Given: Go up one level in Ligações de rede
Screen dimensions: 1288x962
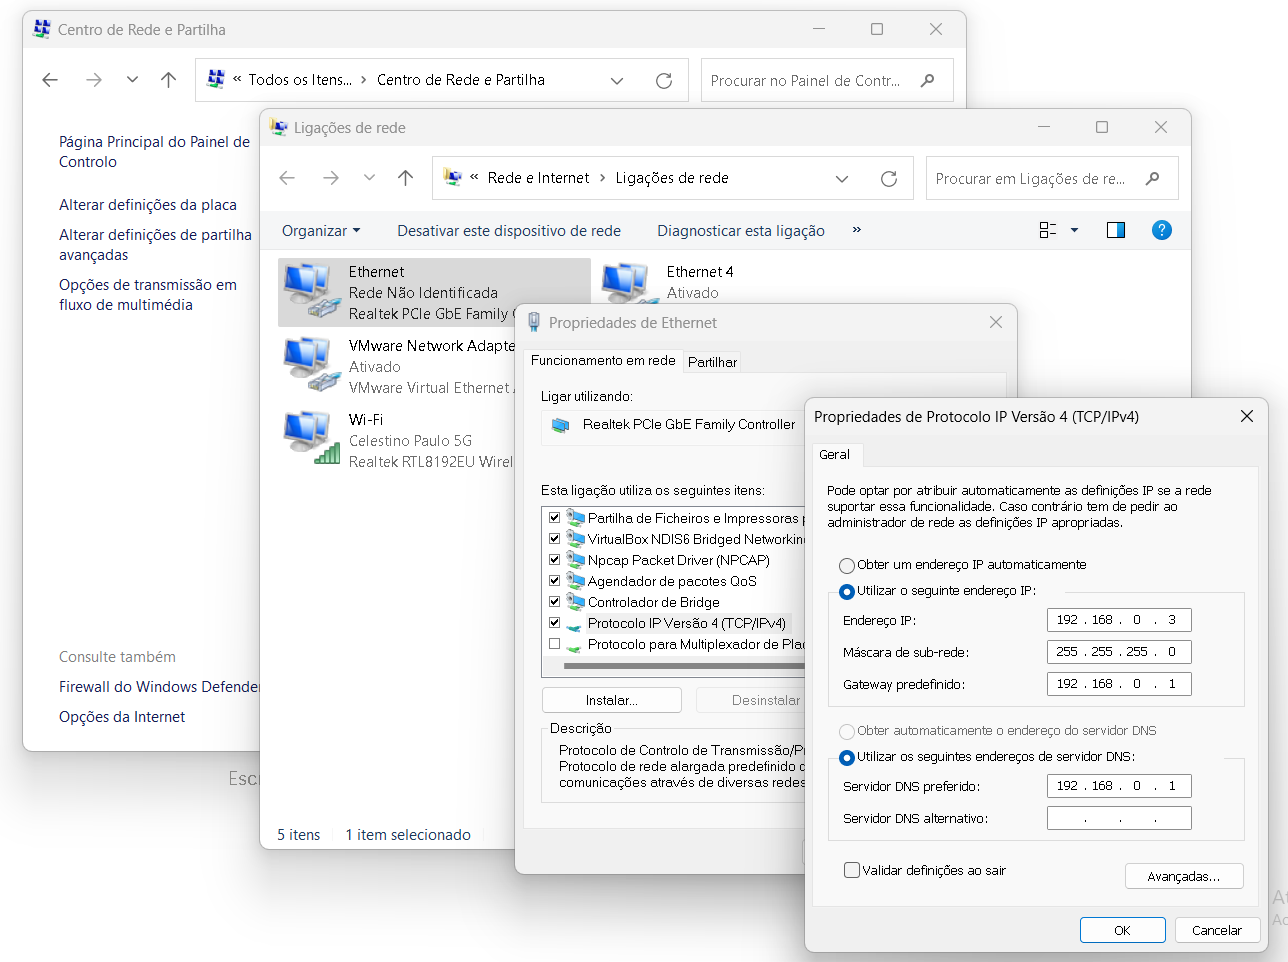Looking at the screenshot, I should [405, 178].
